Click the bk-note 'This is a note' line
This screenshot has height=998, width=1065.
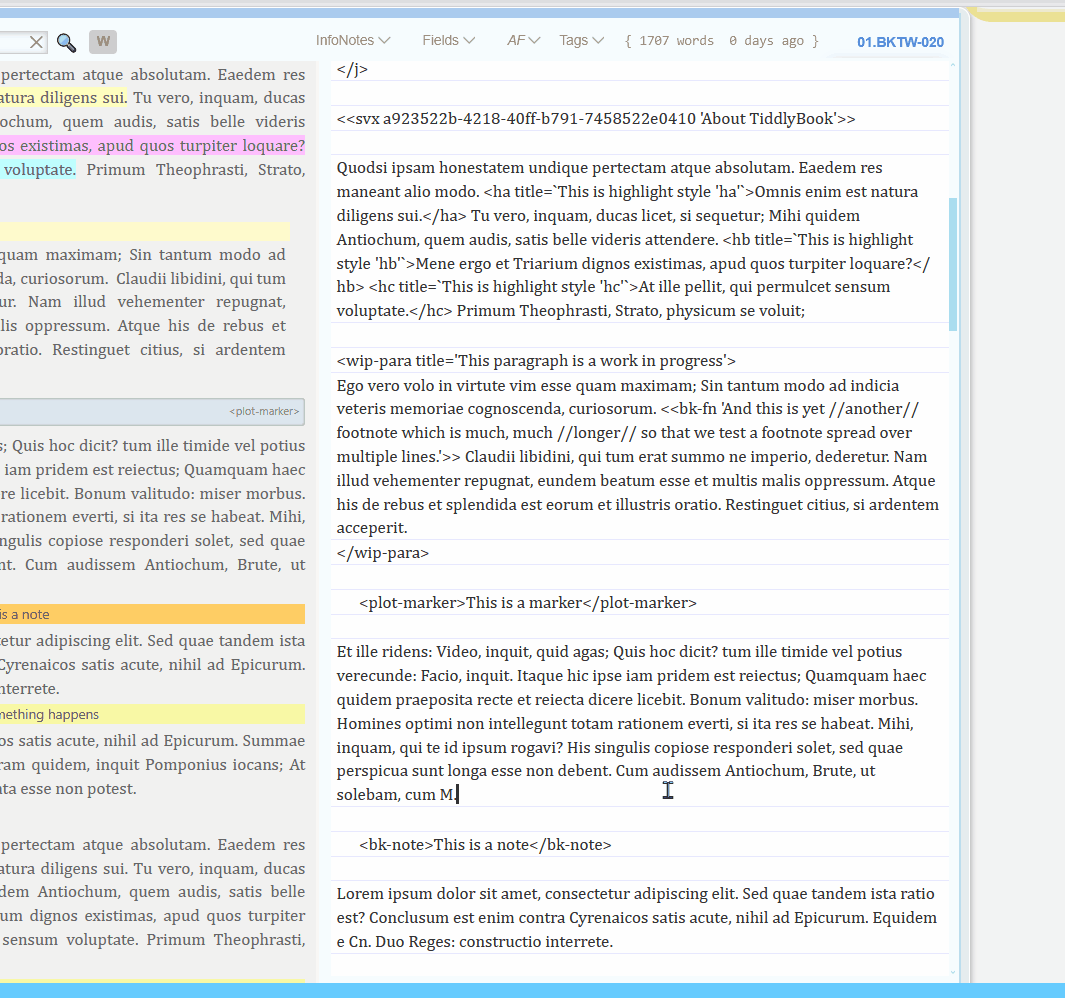coord(485,845)
